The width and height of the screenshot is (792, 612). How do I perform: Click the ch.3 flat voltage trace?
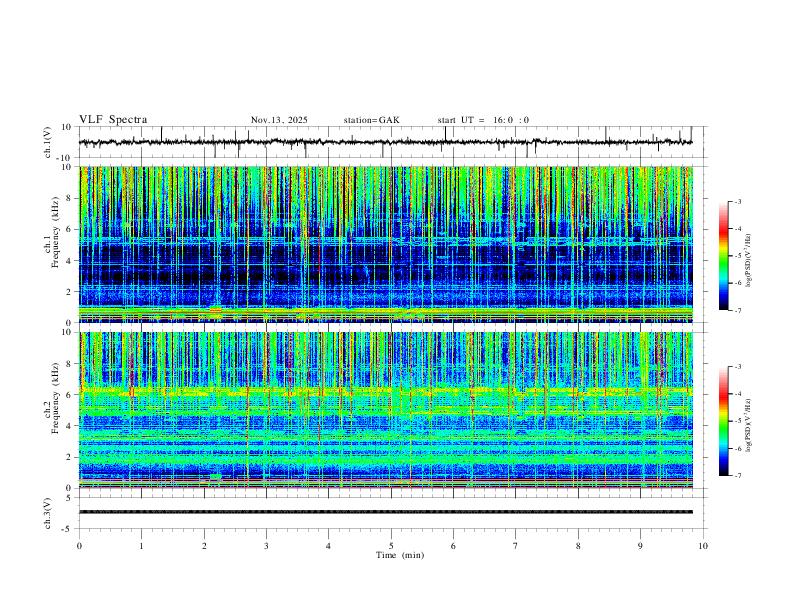click(x=385, y=512)
